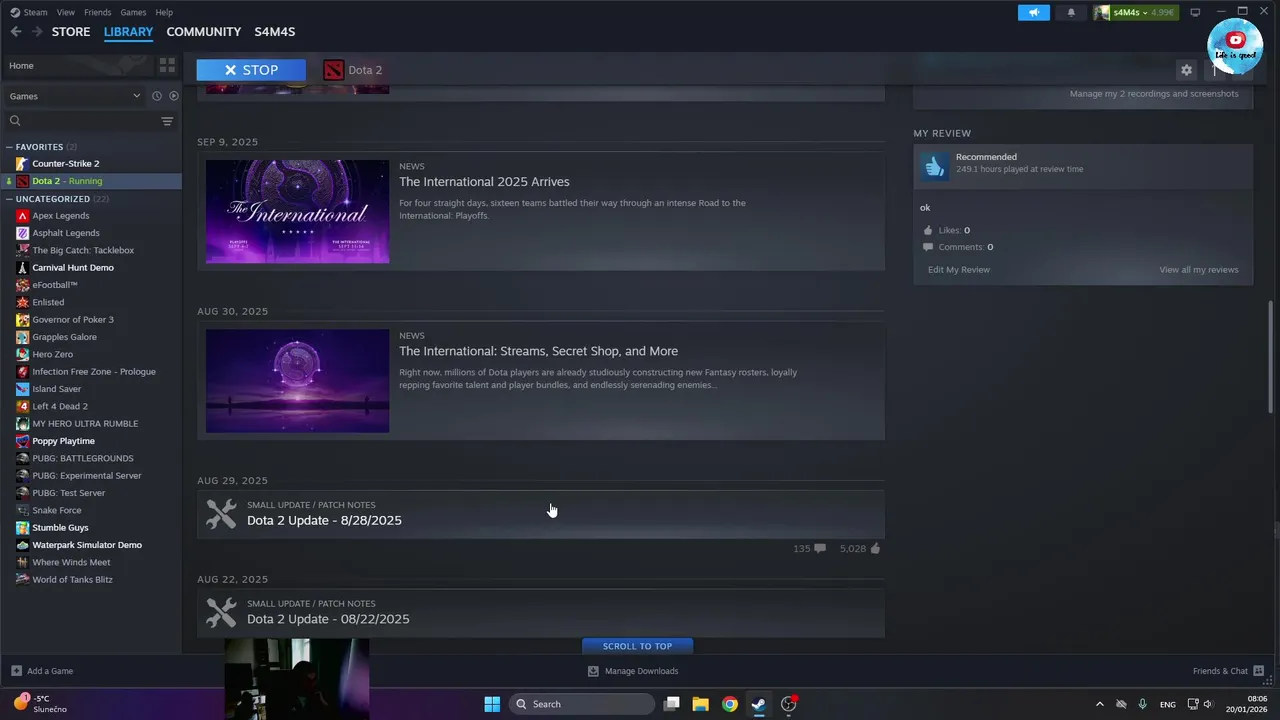Stop the running Dota 2 game
The height and width of the screenshot is (720, 1280).
click(251, 70)
